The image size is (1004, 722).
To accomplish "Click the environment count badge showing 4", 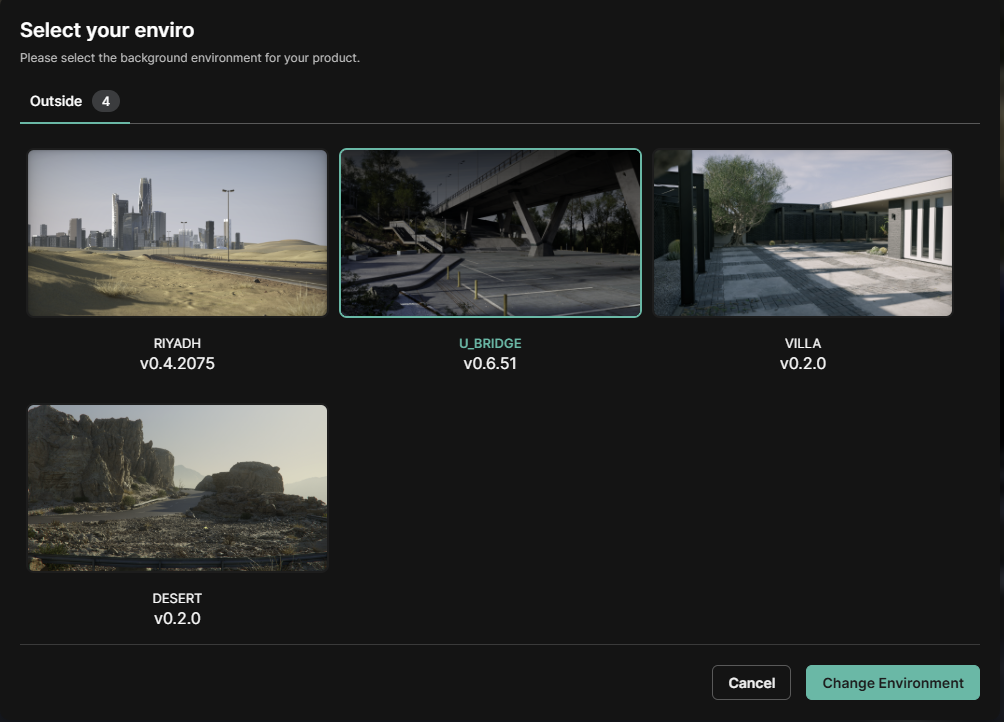I will coord(106,101).
